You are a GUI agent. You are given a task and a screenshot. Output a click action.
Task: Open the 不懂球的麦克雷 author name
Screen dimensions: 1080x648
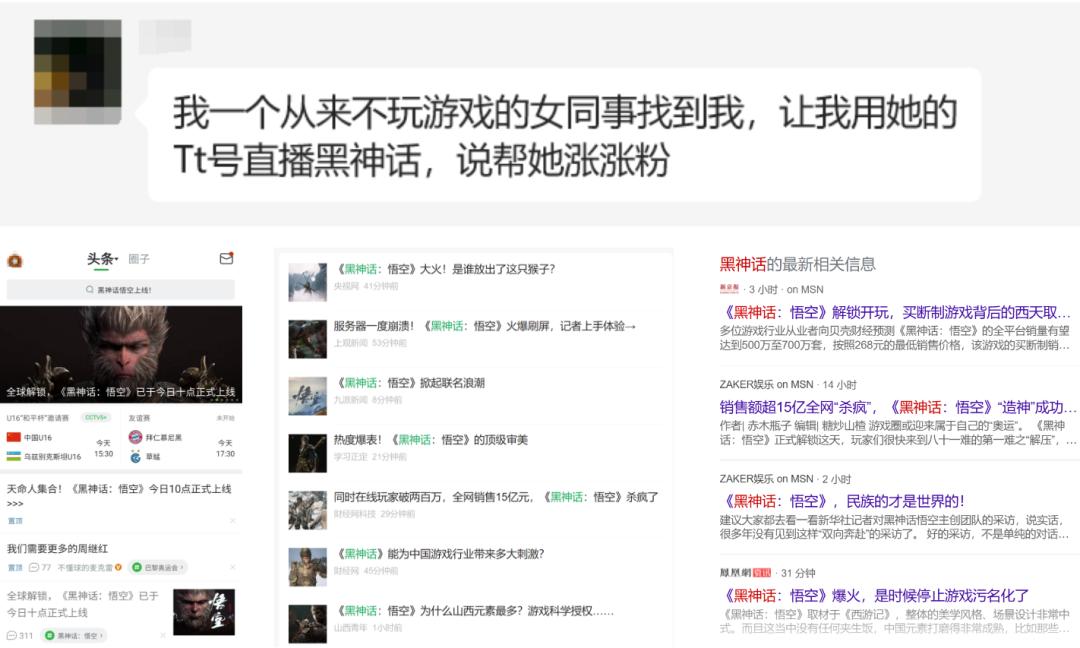[85, 567]
